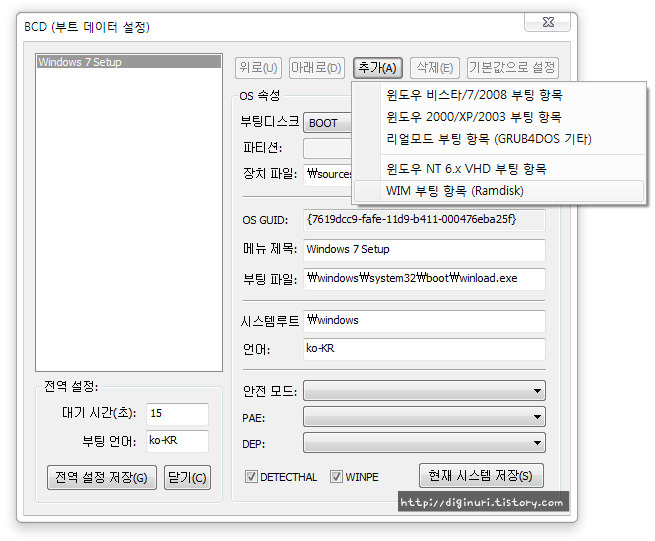The width and height of the screenshot is (655, 541).
Task: Click the 장치 파일 input field
Action: pos(328,174)
